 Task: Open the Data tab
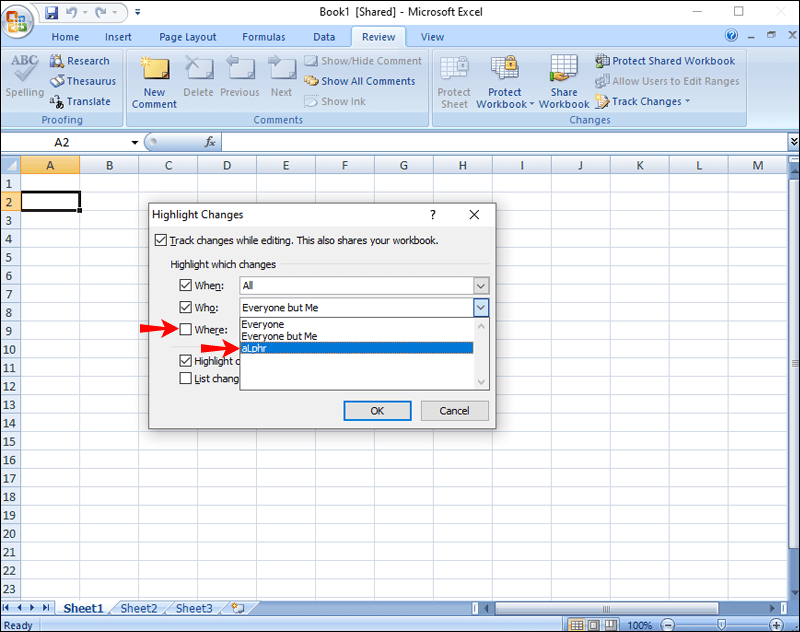324,37
